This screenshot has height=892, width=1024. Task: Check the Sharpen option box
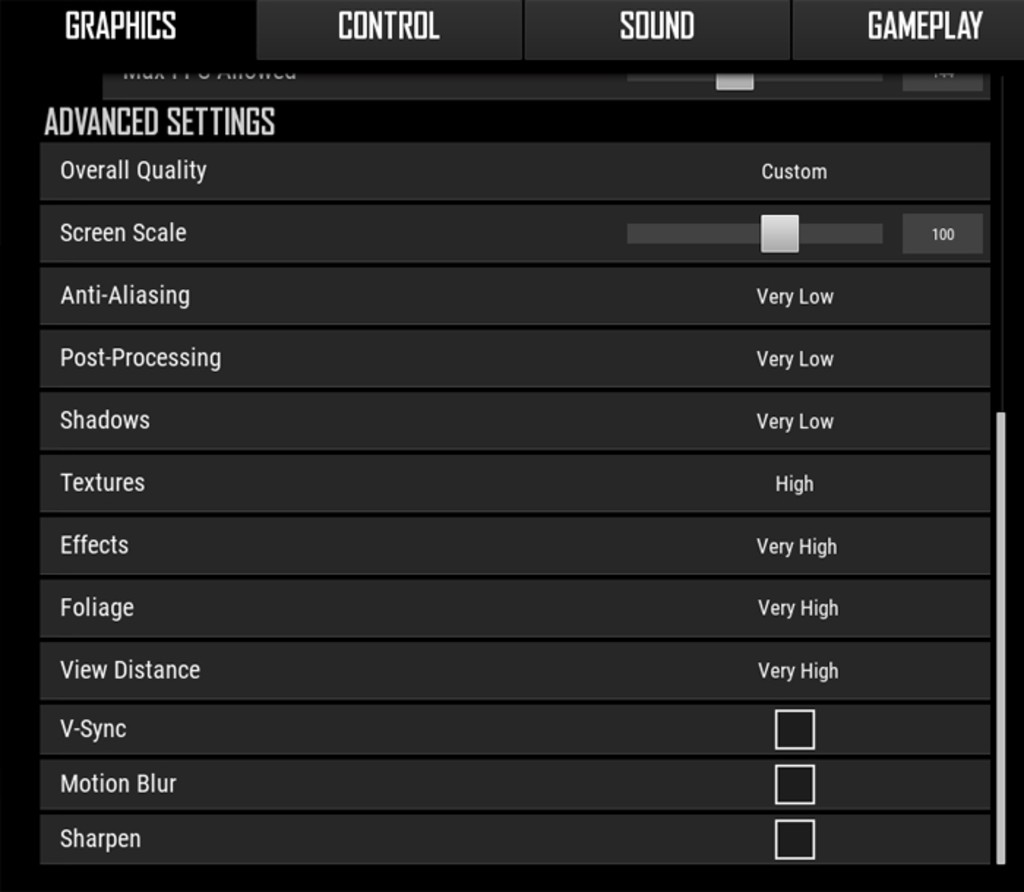795,839
